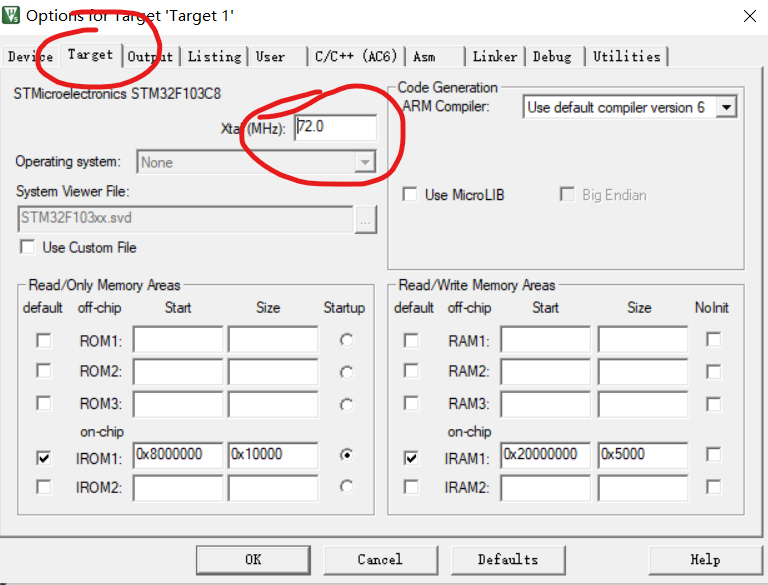Switch to the Debug tab
This screenshot has width=768, height=585.
(554, 56)
